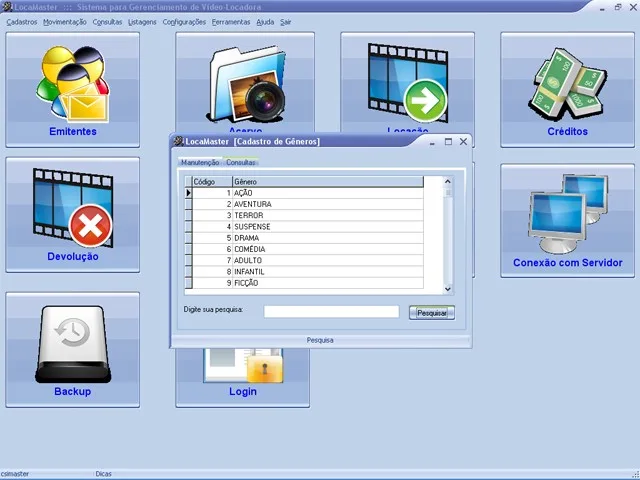This screenshot has height=480, width=640.
Task: Start the Backup drive icon
Action: (x=73, y=344)
